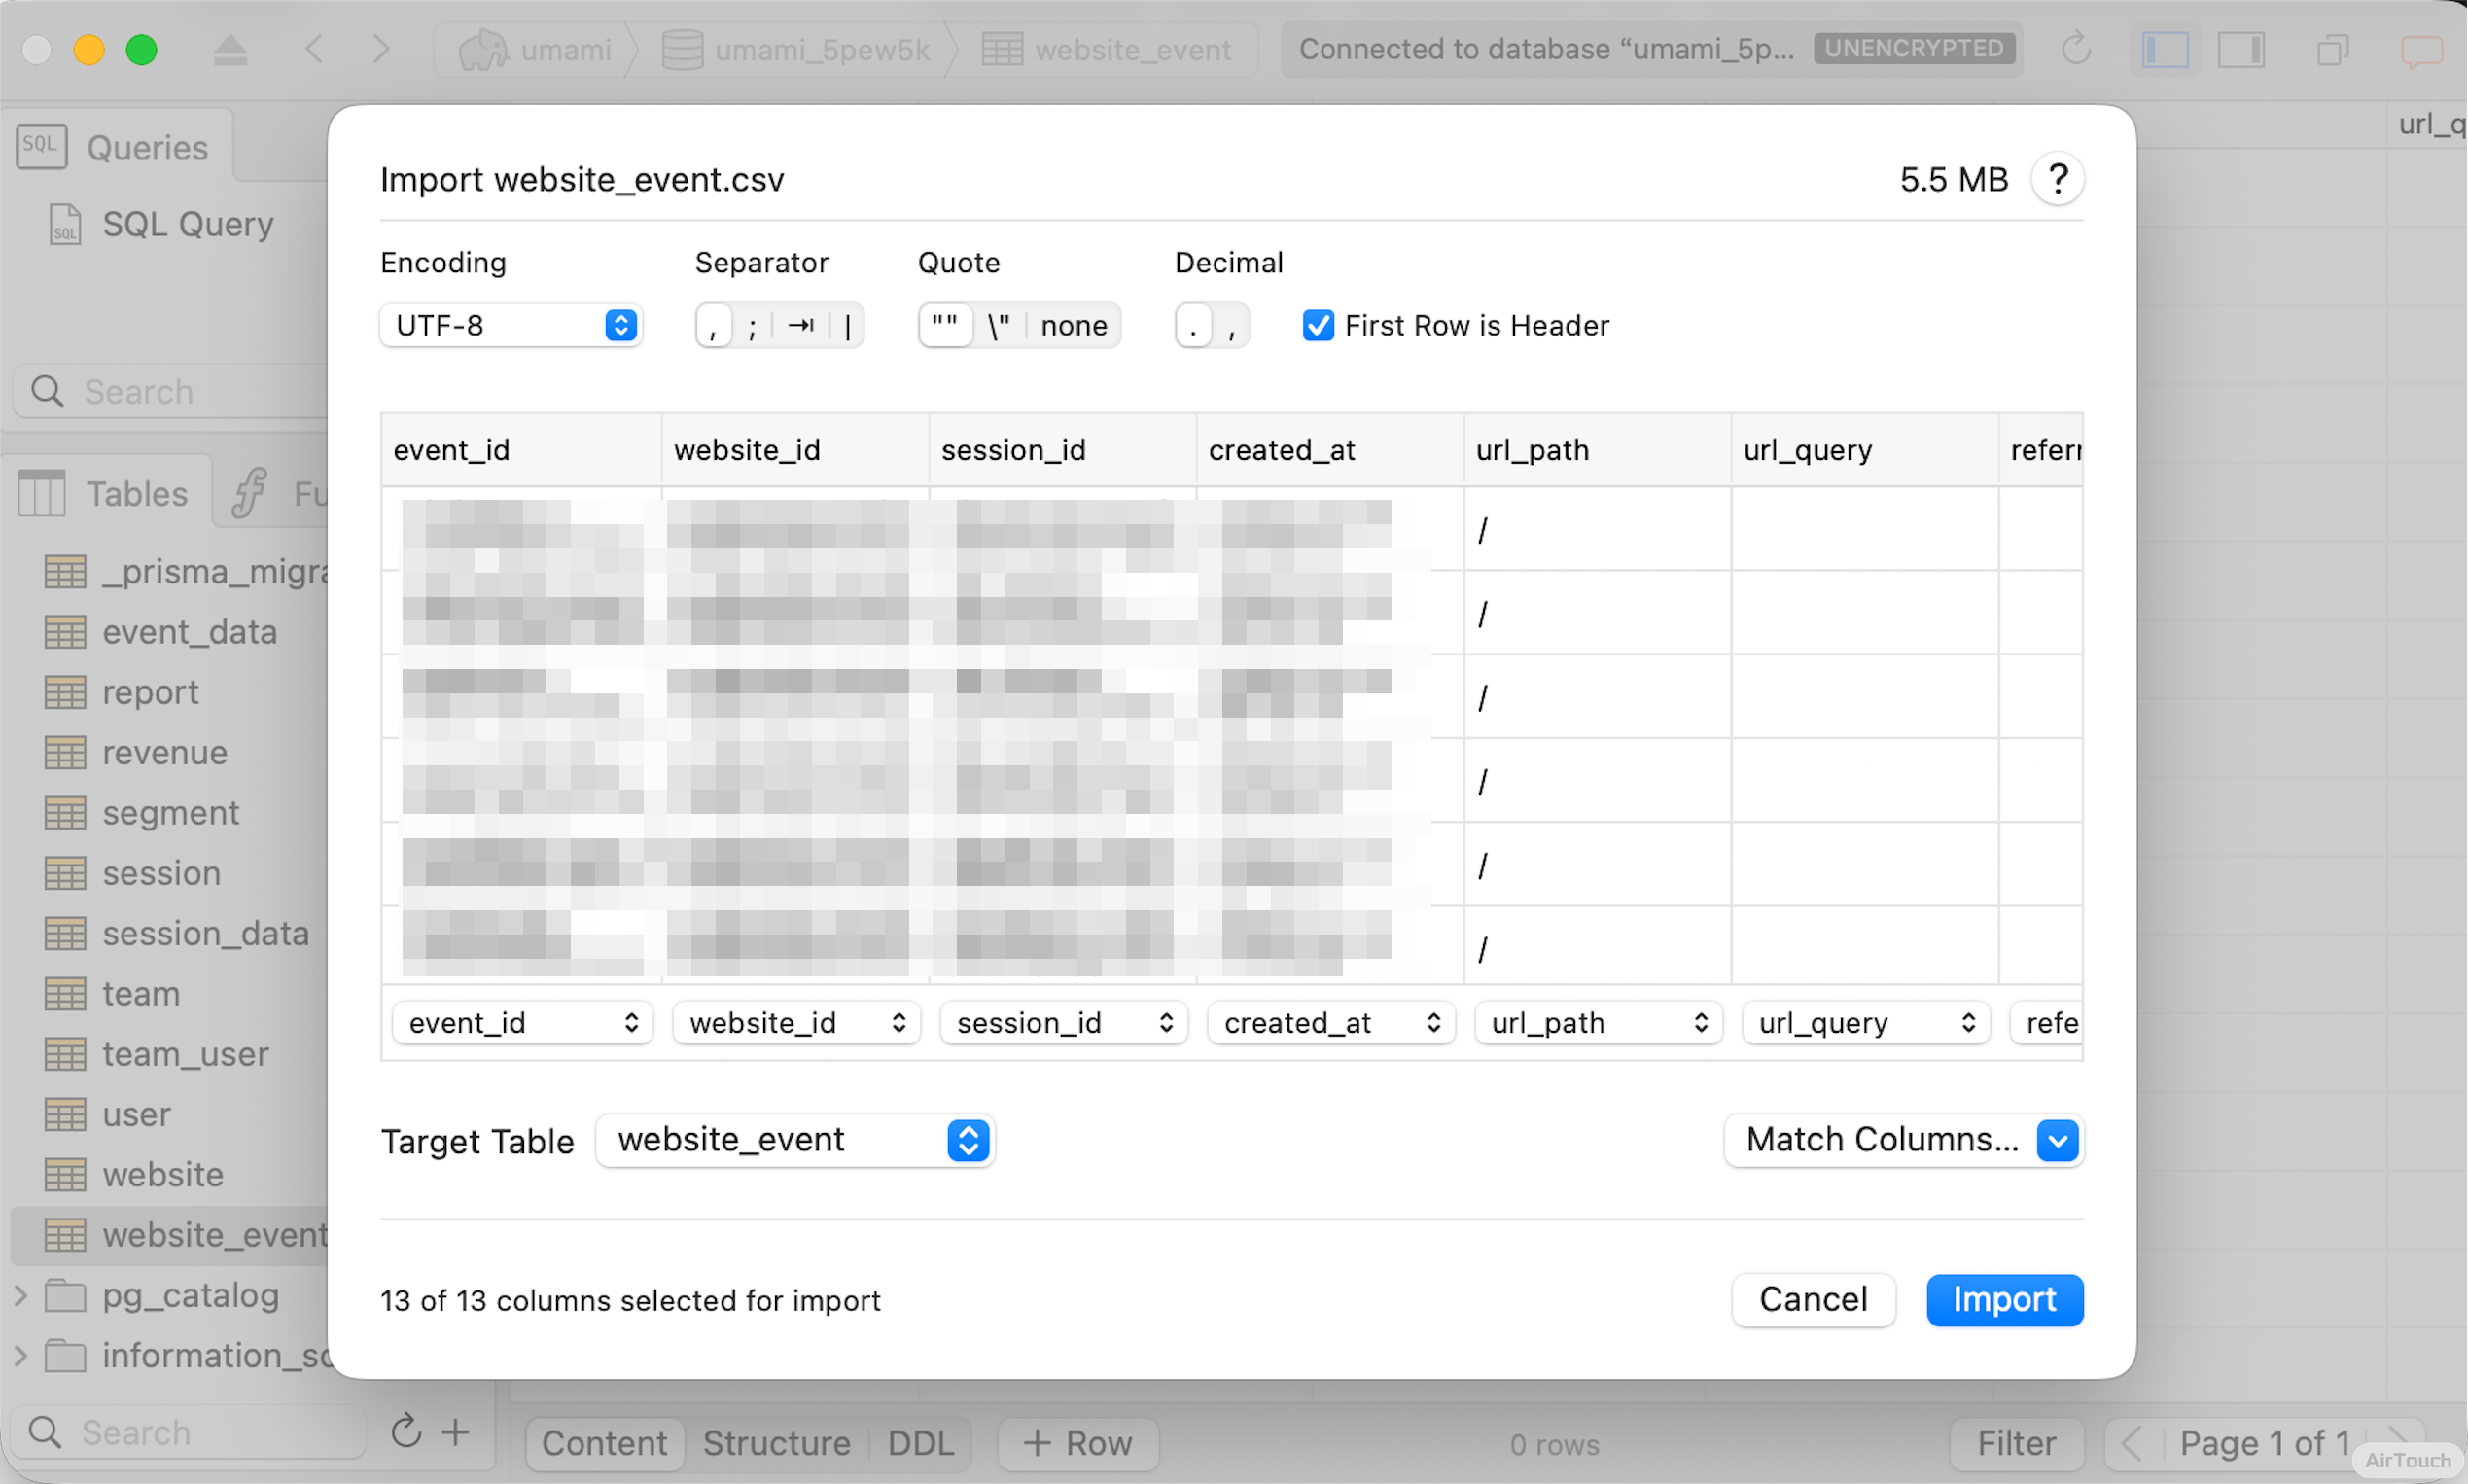
Task: Open the Encoding UTF-8 dropdown
Action: pyautogui.click(x=510, y=325)
